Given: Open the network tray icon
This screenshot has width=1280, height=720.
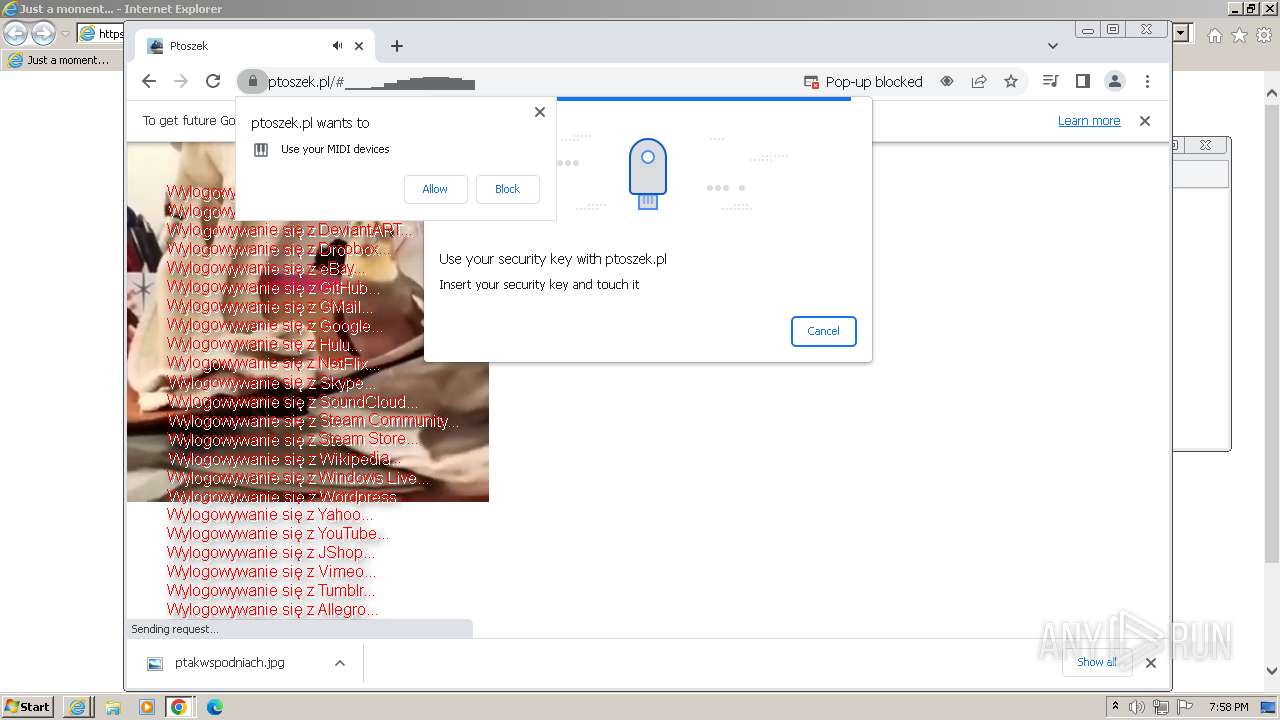Looking at the screenshot, I should point(1161,707).
